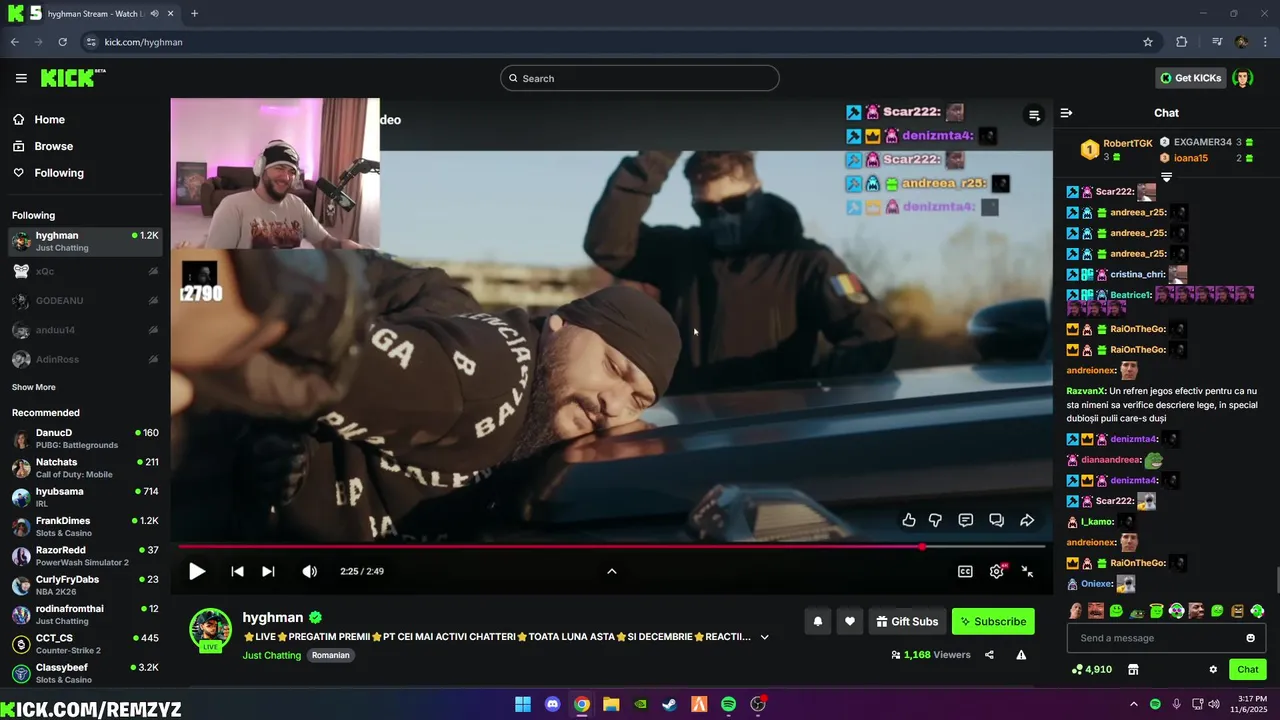
Task: Focus the Search box
Action: [x=640, y=78]
